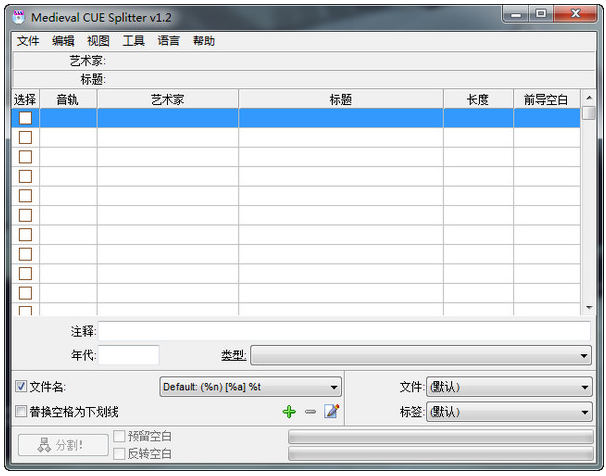This screenshot has height=476, width=606.
Task: Check the selection box in the fourth track row
Action: (26, 176)
